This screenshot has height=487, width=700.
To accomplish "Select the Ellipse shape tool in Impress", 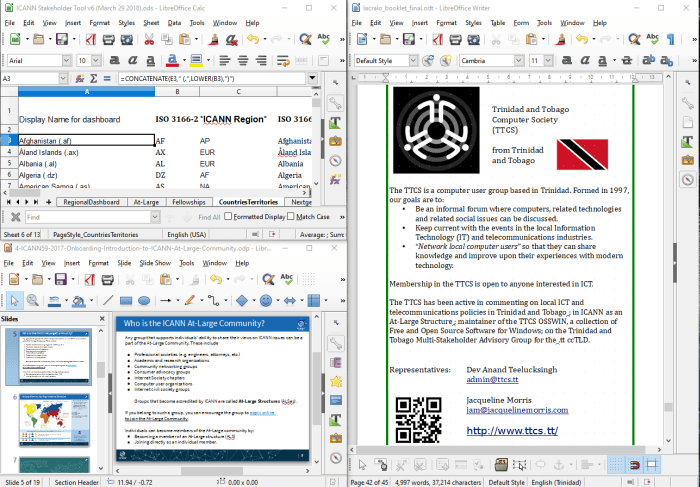I will [143, 300].
